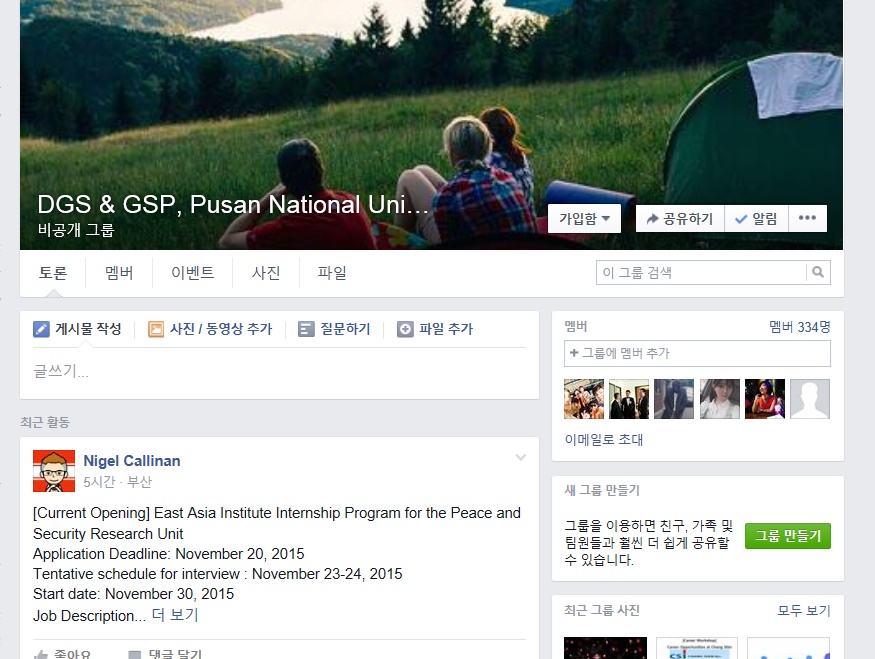The image size is (875, 659).
Task: Open 멤버 334명 member count link
Action: tap(800, 327)
